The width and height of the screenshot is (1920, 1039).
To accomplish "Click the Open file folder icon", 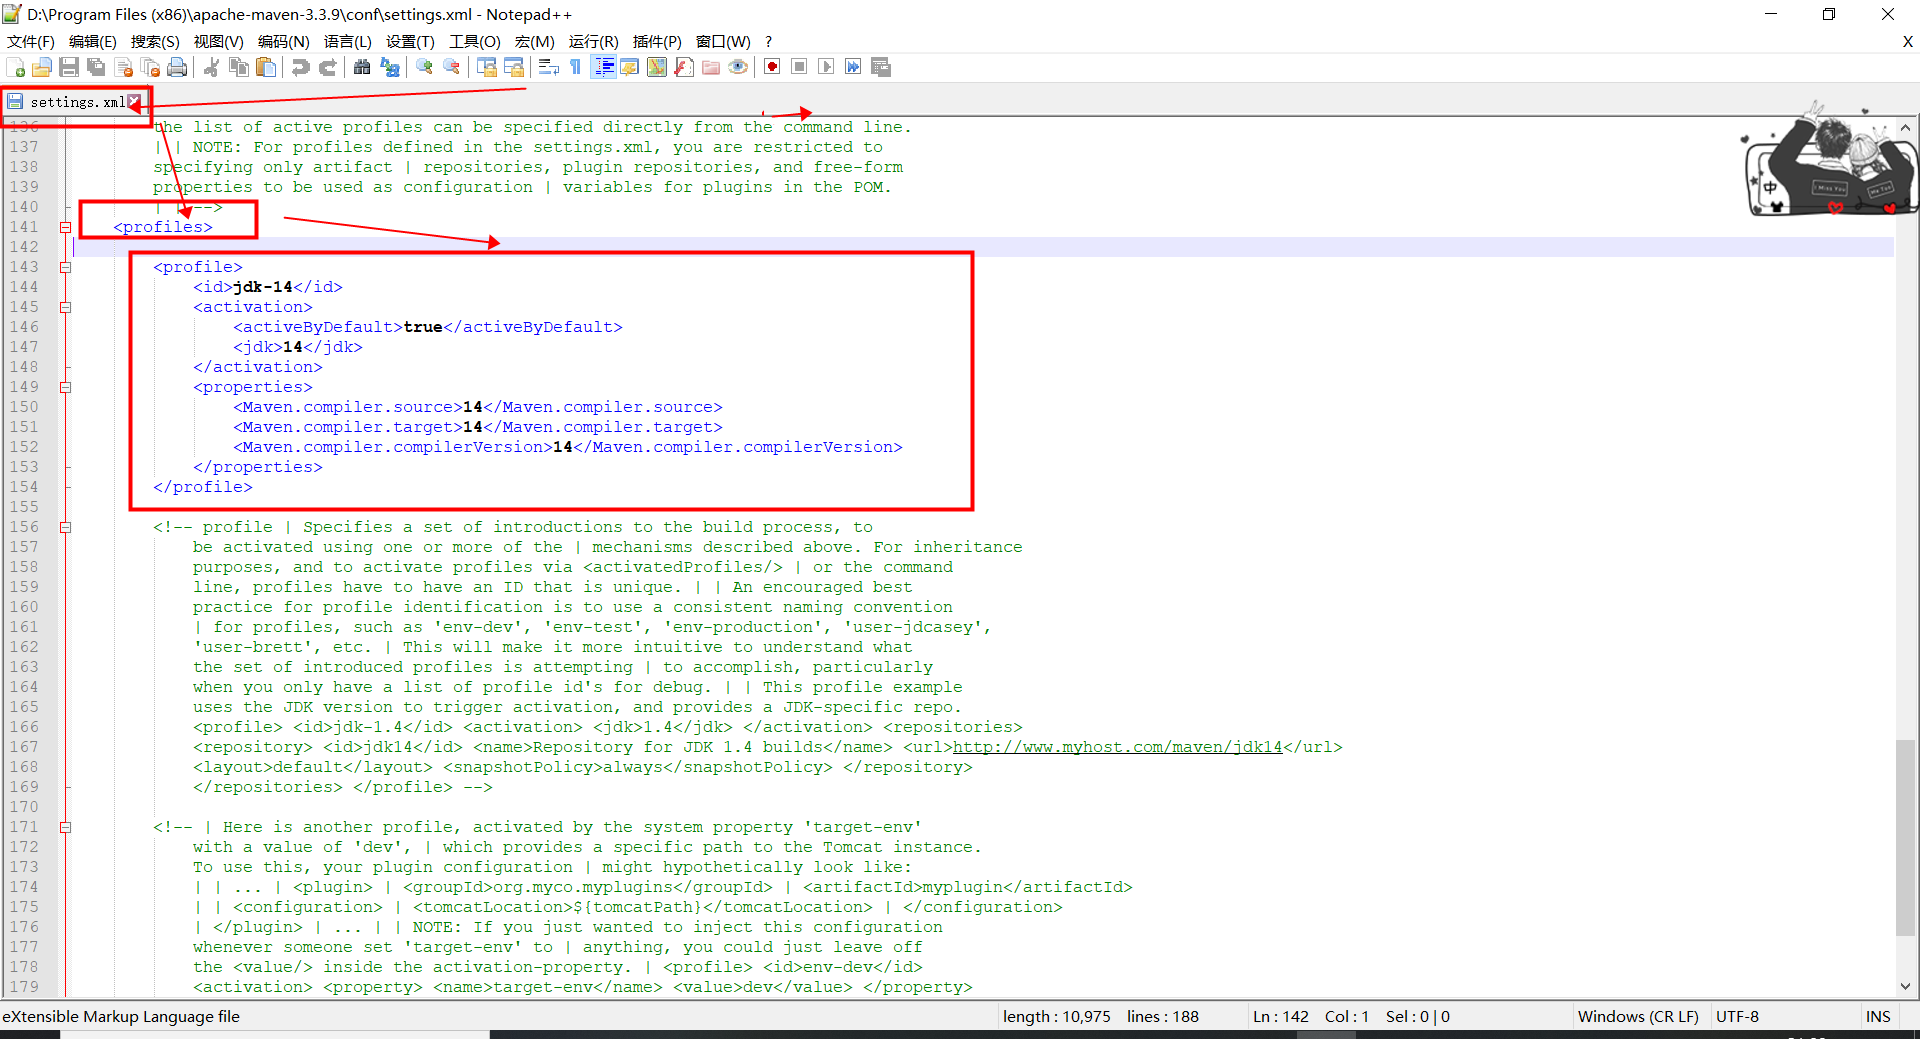I will (42, 67).
